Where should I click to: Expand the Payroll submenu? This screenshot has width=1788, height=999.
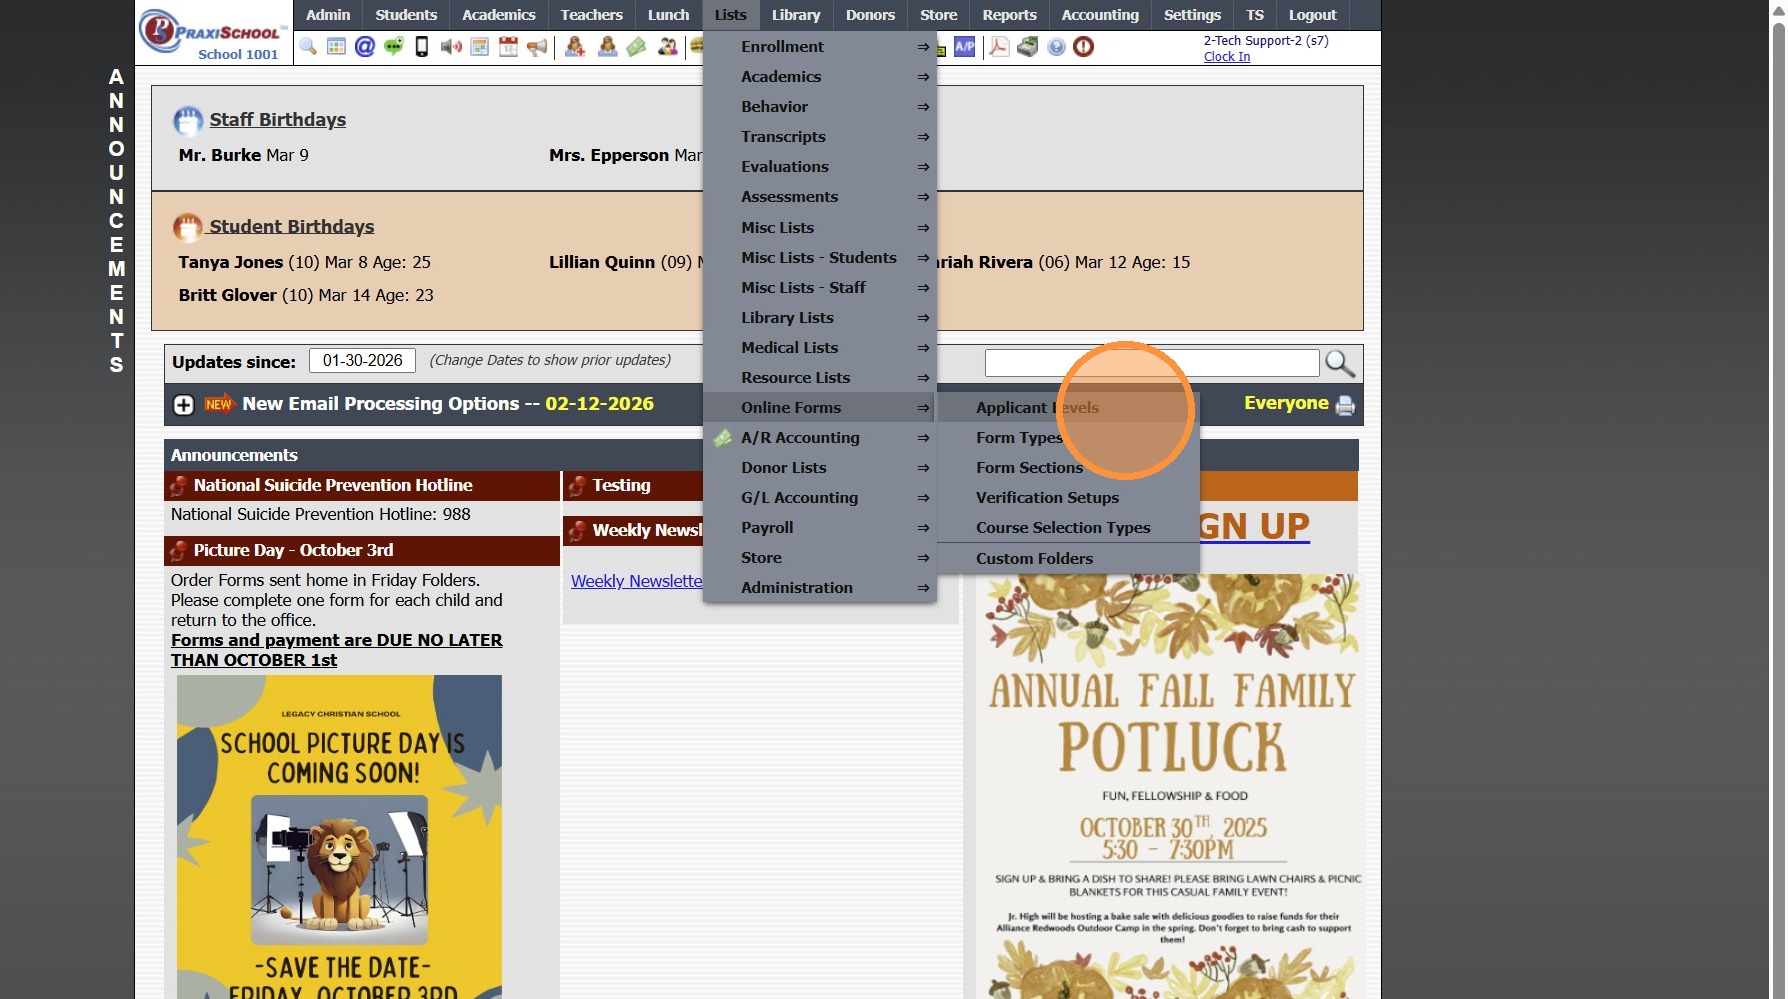[819, 528]
